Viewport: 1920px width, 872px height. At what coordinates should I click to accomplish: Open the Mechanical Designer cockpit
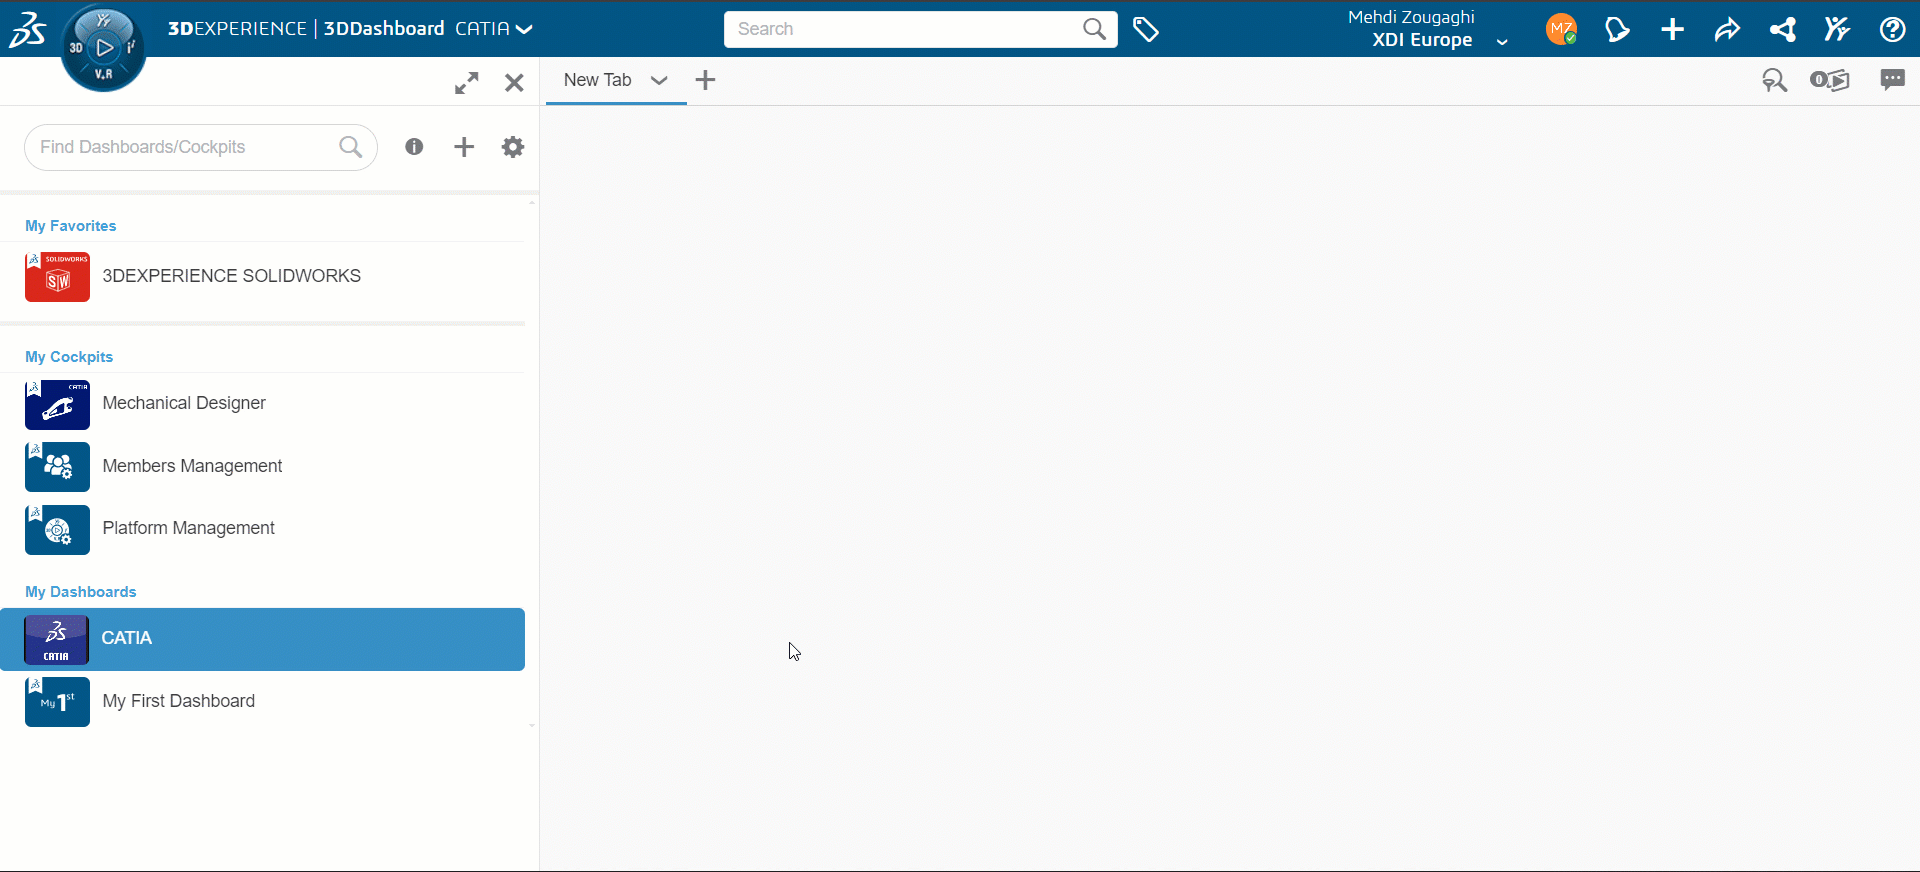click(184, 403)
